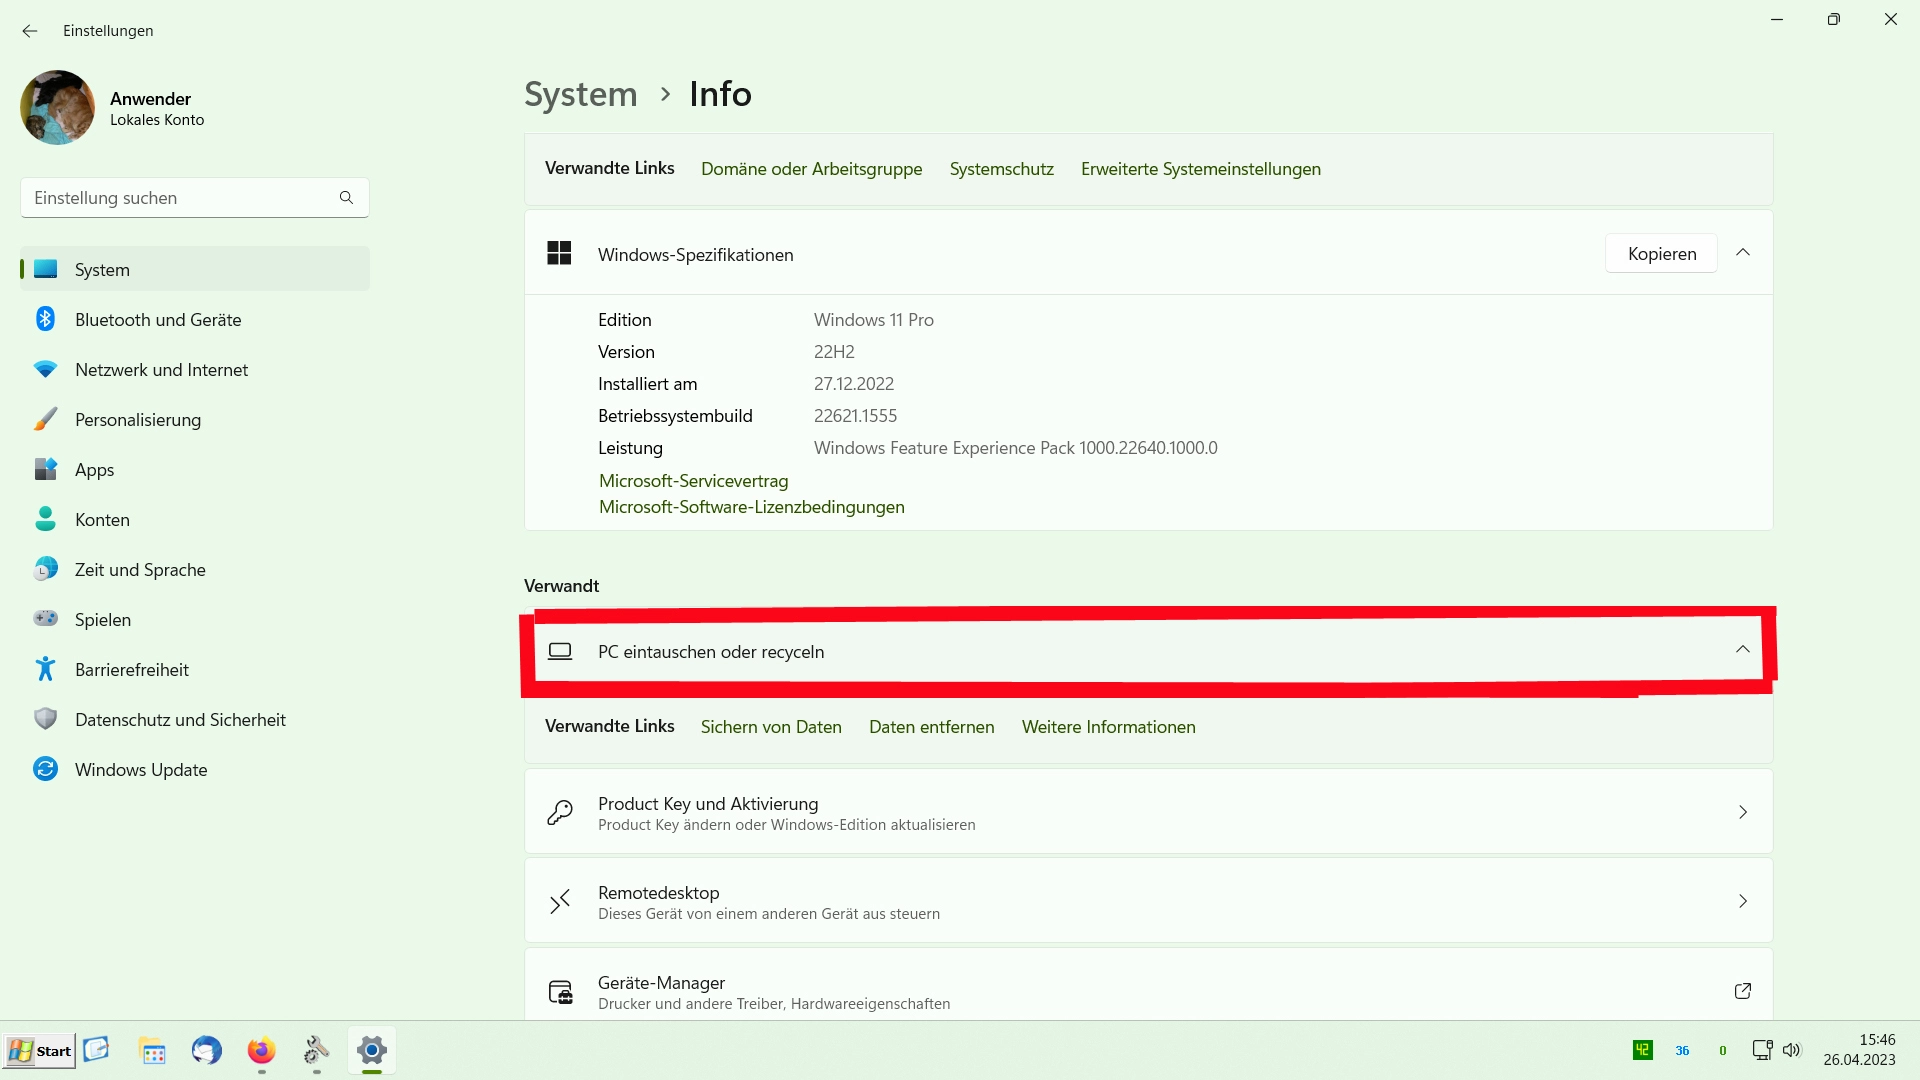Open Firefox from the taskbar

pyautogui.click(x=261, y=1051)
